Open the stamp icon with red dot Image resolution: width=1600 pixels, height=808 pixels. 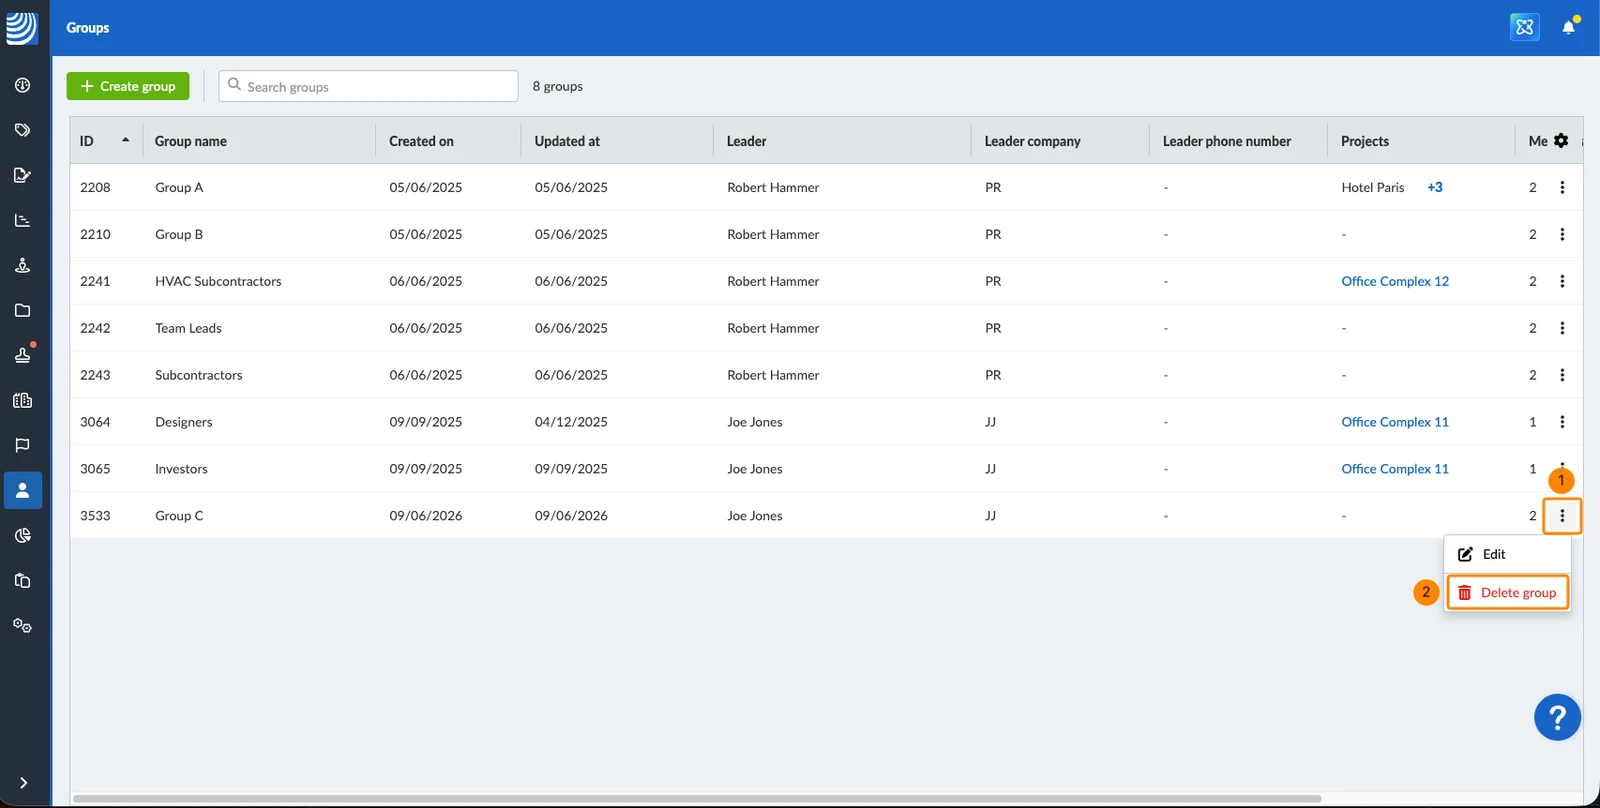point(22,355)
